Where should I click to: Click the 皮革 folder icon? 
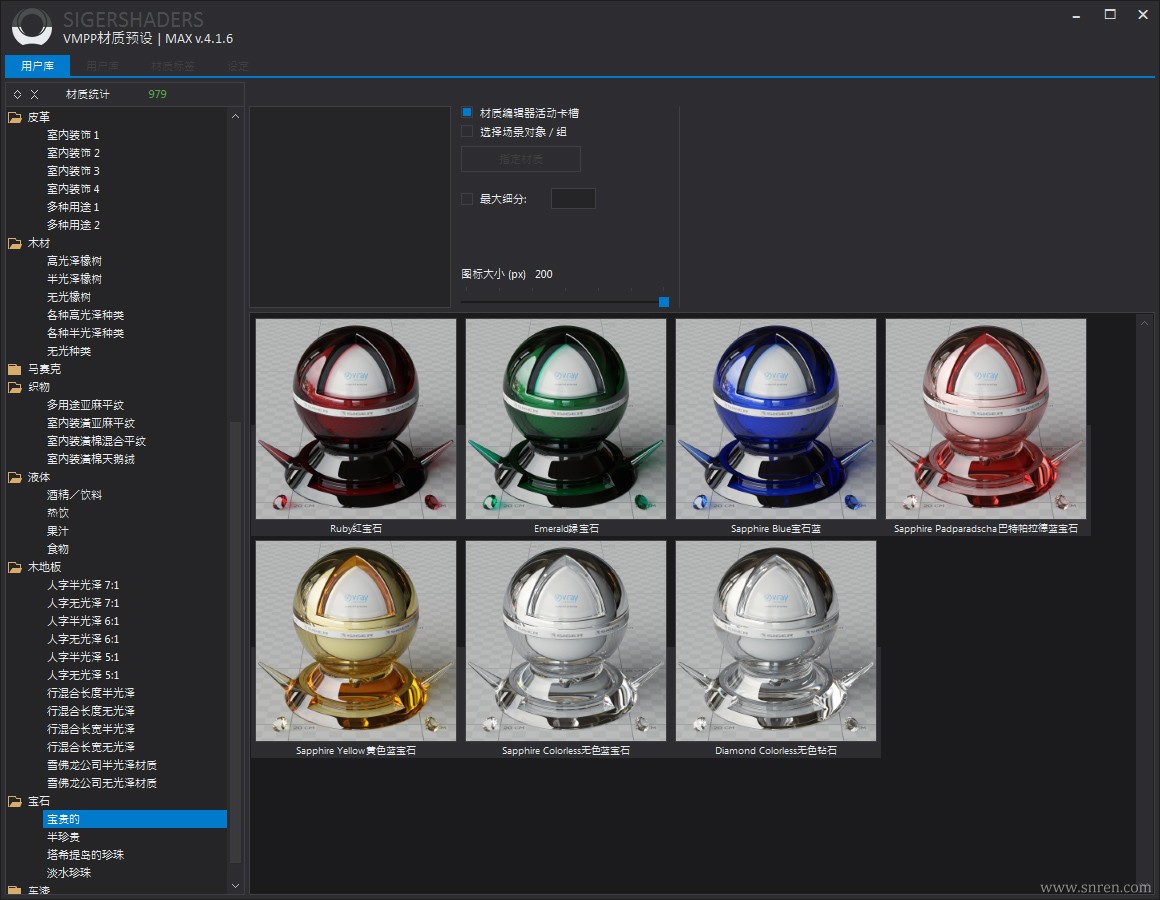point(15,117)
